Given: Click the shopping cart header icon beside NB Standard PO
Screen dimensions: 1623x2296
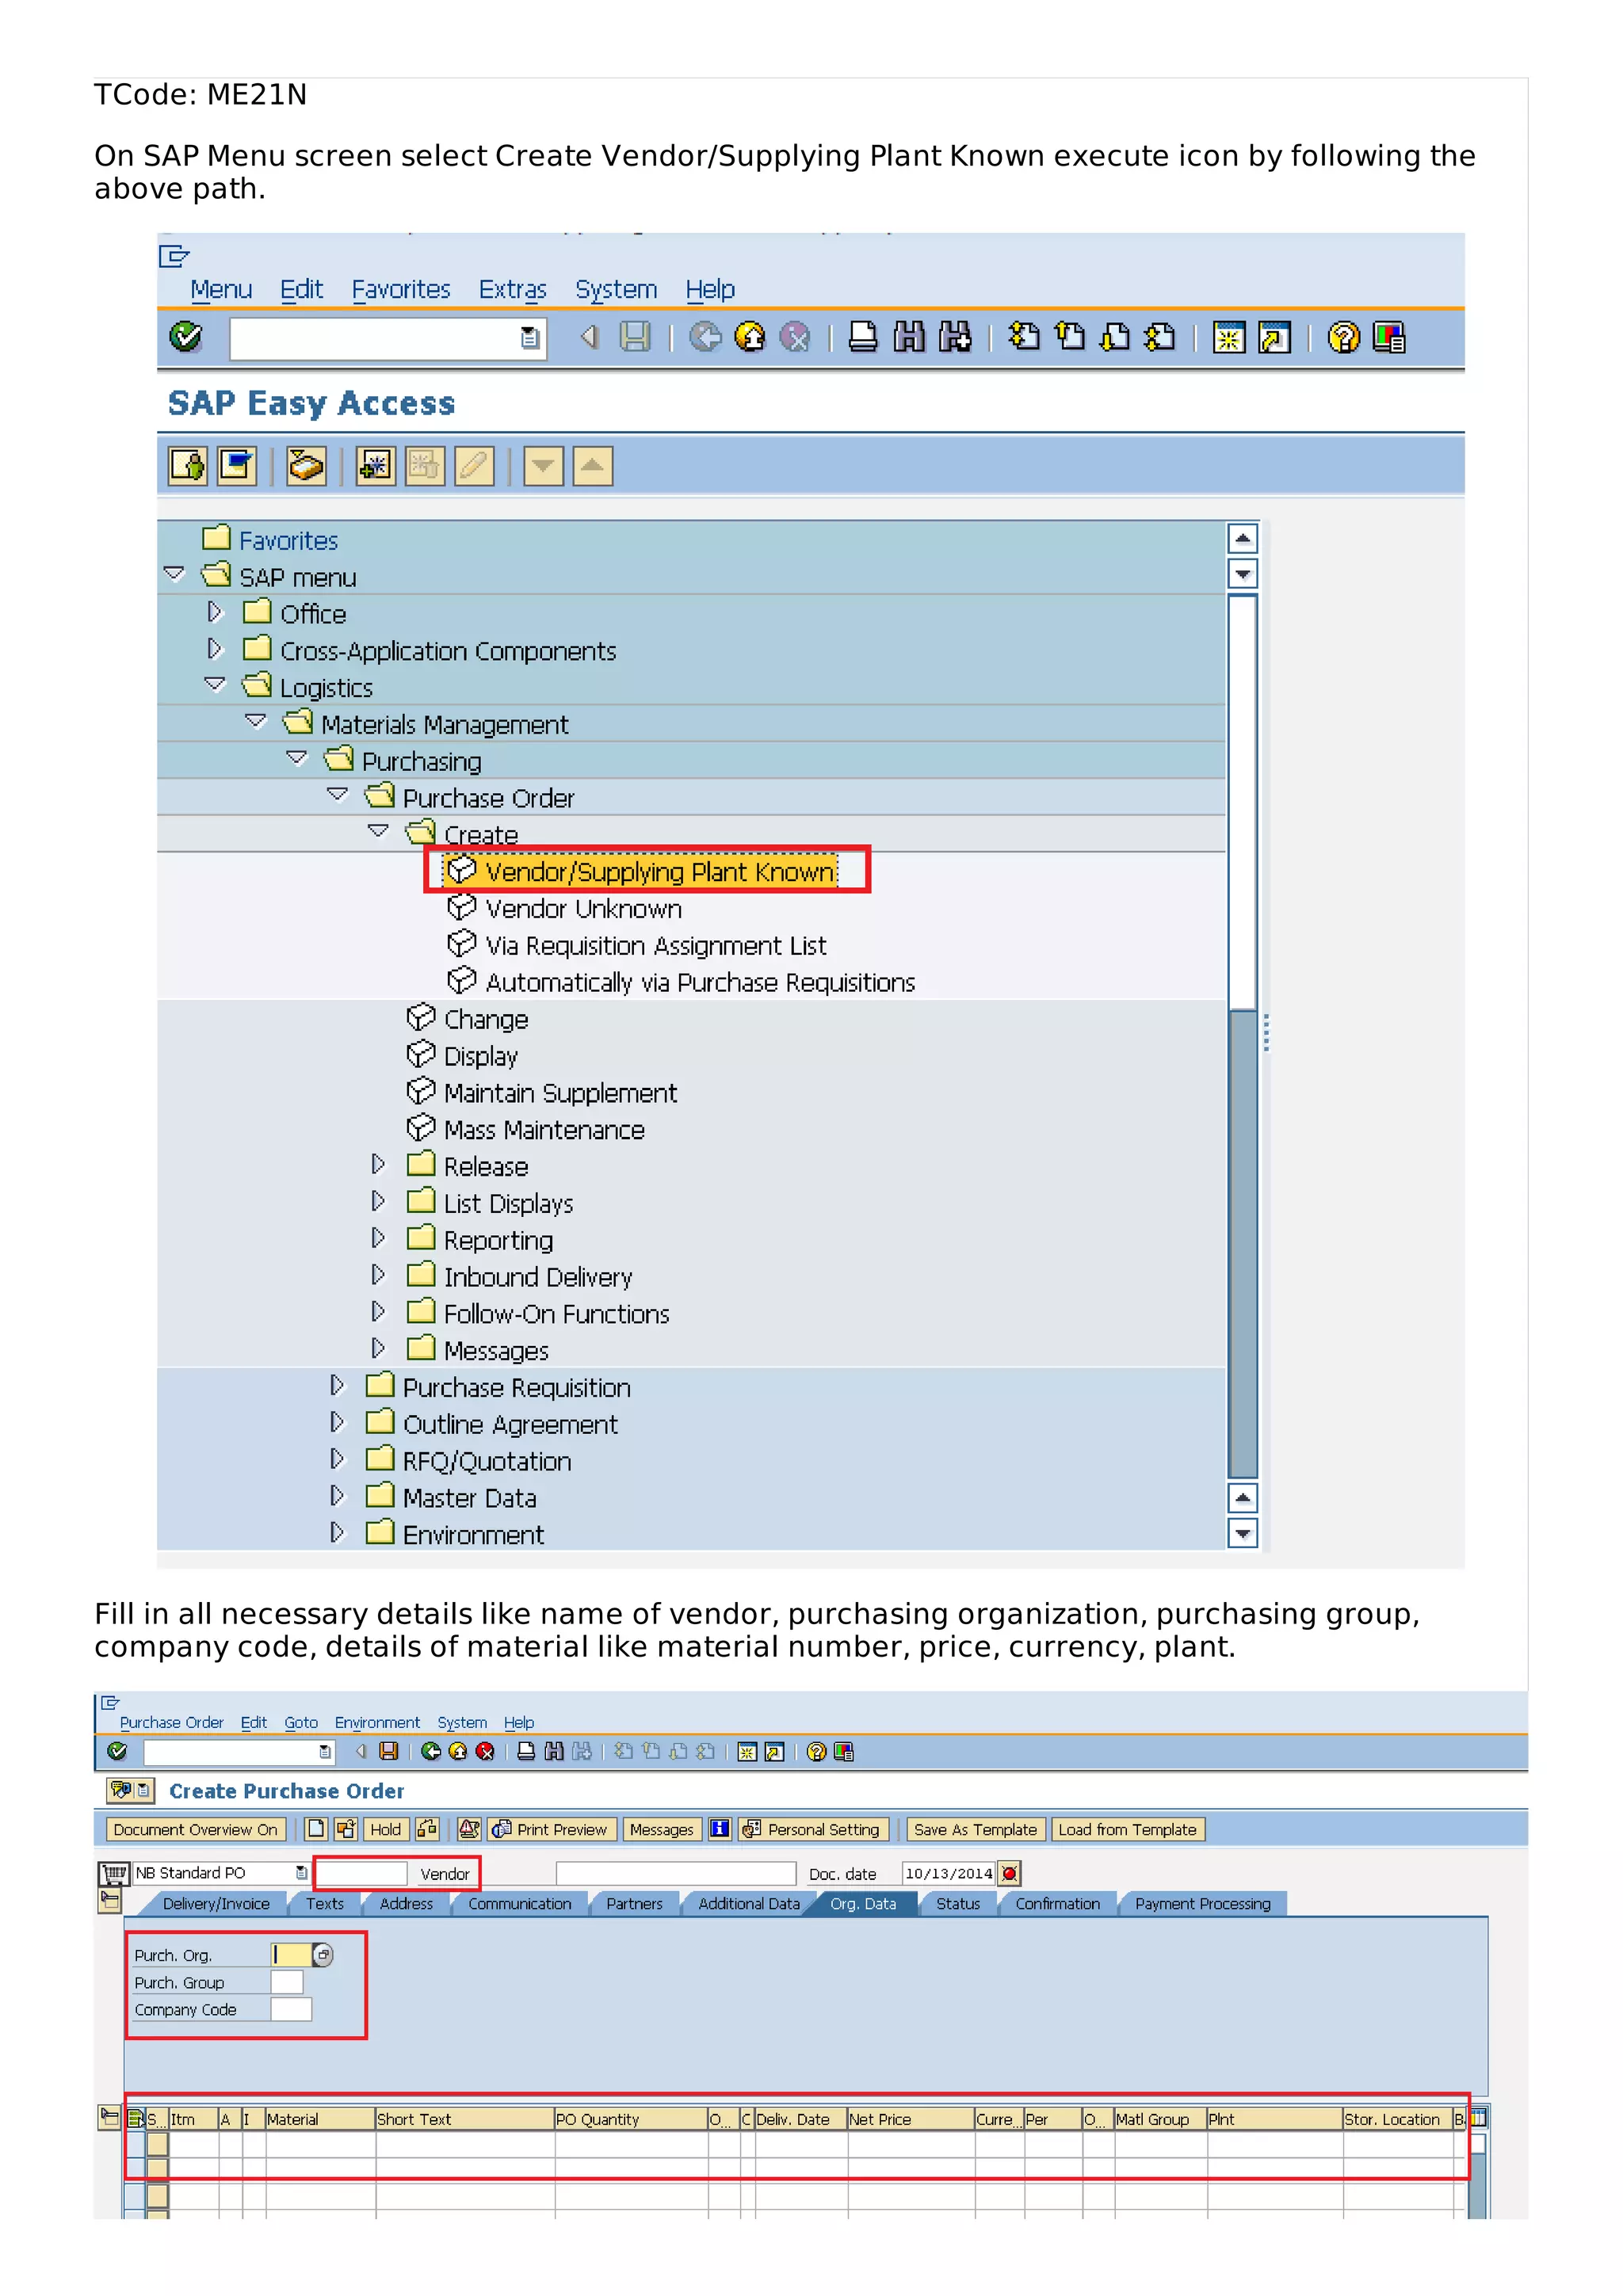Looking at the screenshot, I should coord(114,1873).
